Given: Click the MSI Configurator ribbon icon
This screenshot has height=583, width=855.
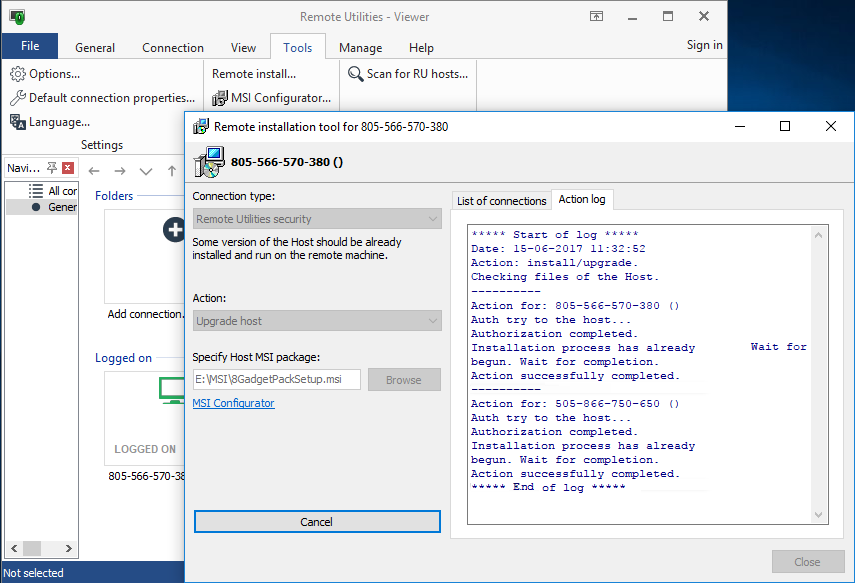Looking at the screenshot, I should click(220, 98).
